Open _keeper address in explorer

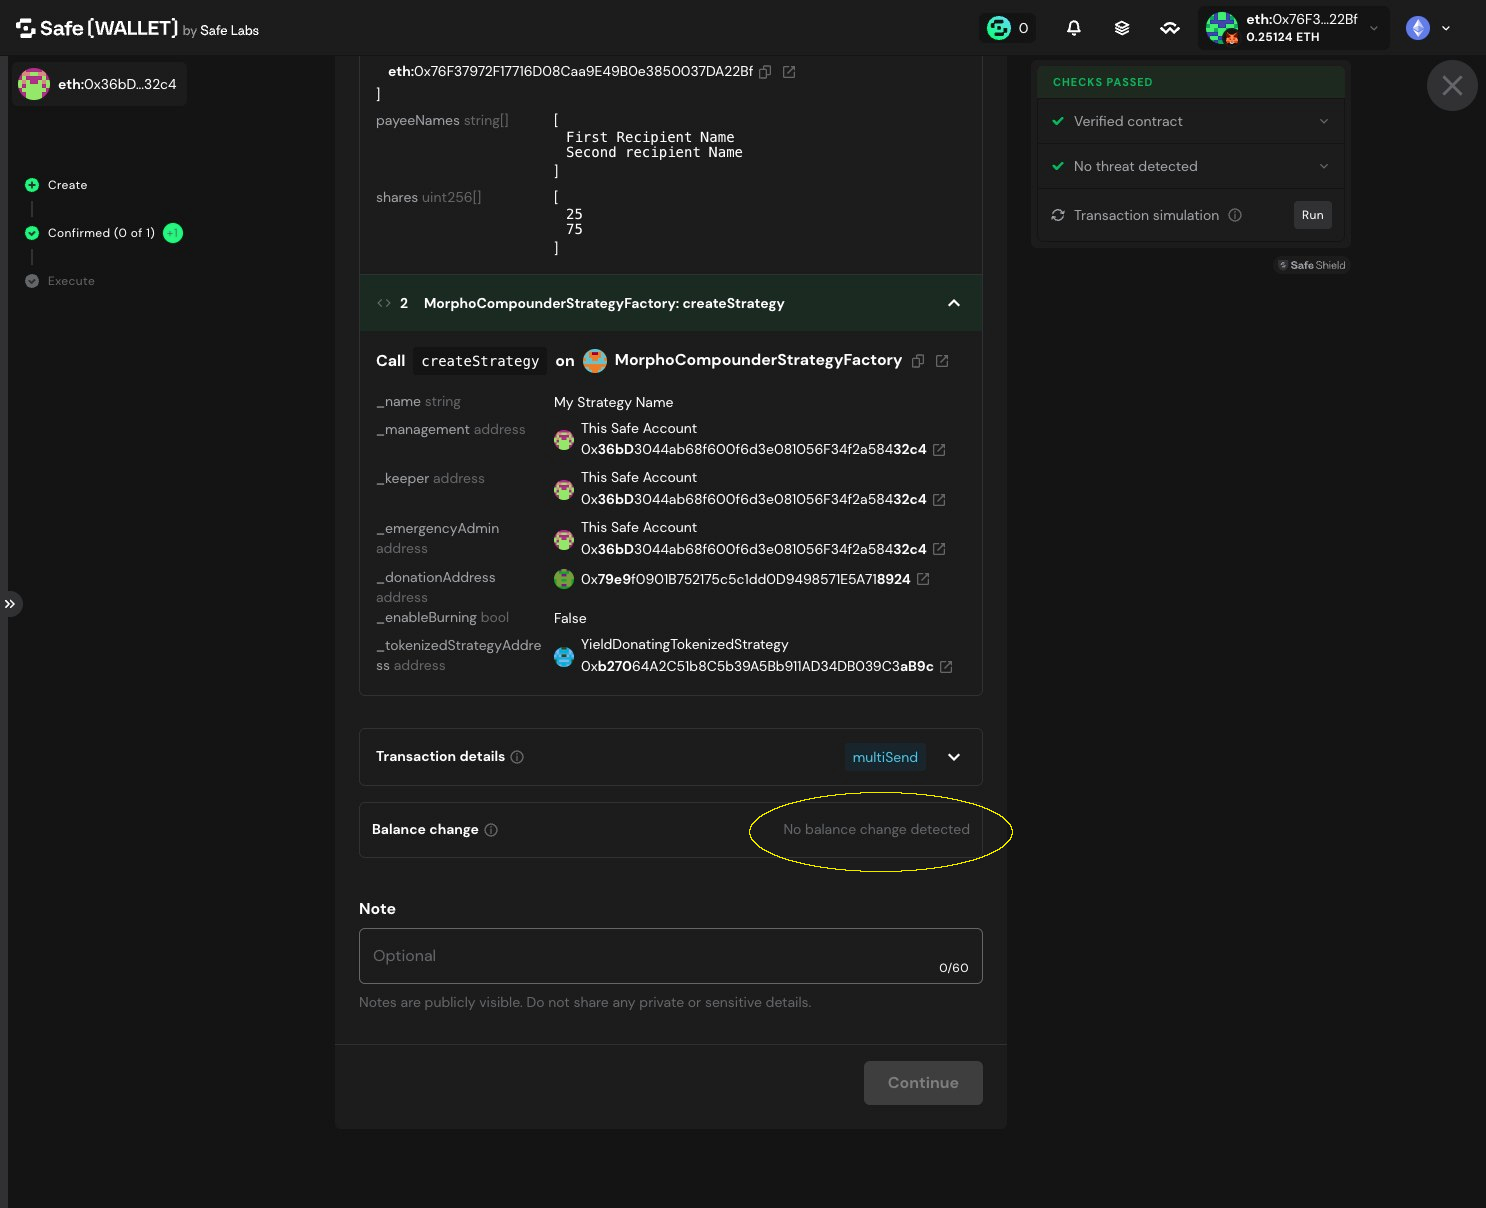[x=939, y=500]
